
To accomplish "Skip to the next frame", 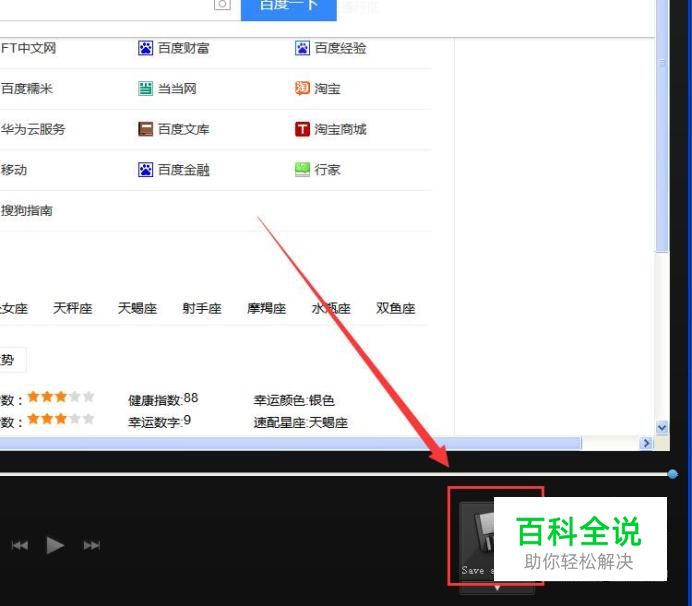I will tap(91, 546).
